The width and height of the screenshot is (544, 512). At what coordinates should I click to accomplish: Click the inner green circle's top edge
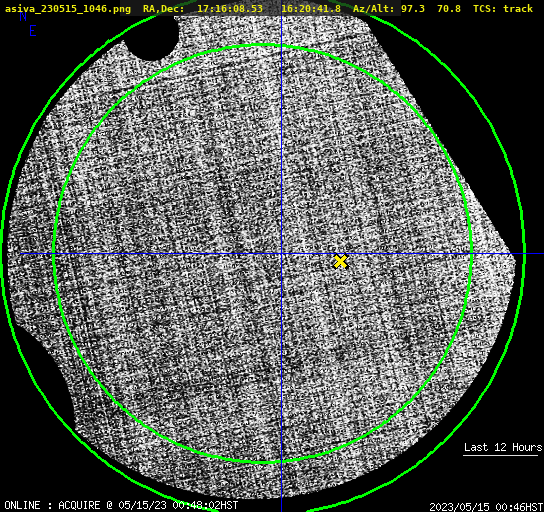(x=263, y=45)
